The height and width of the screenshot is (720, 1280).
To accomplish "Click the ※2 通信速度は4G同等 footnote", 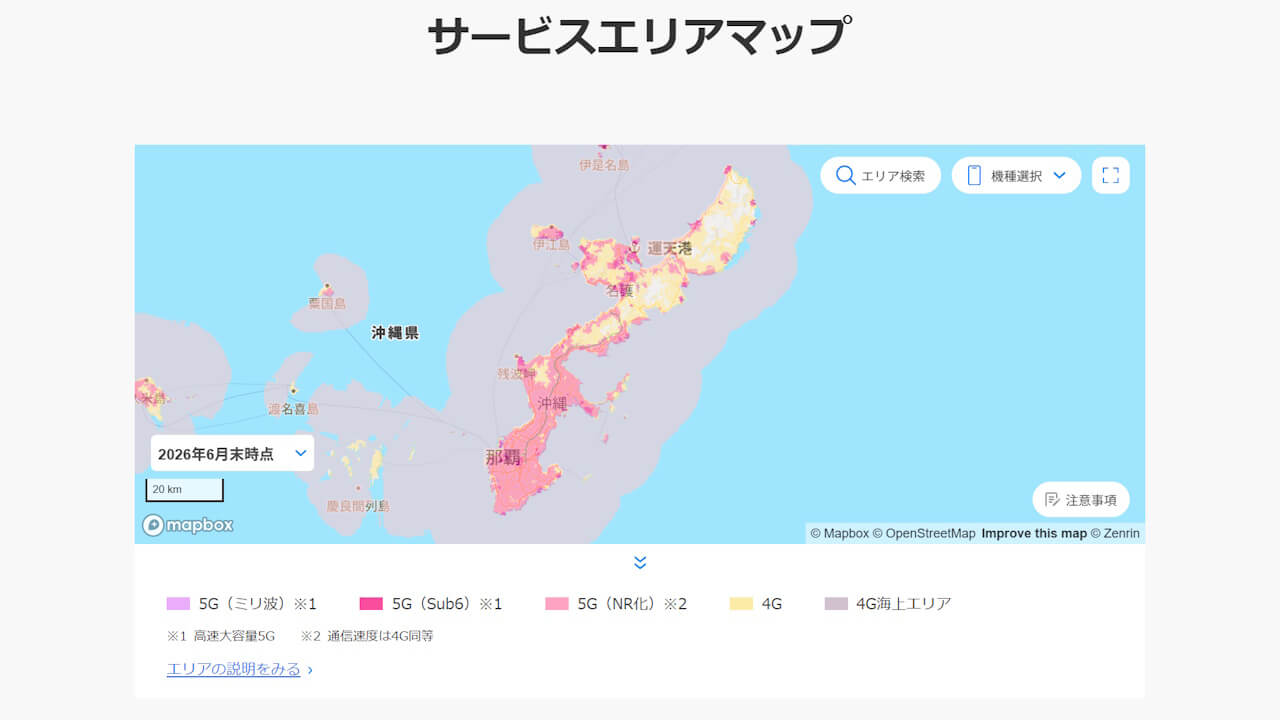I will click(367, 636).
